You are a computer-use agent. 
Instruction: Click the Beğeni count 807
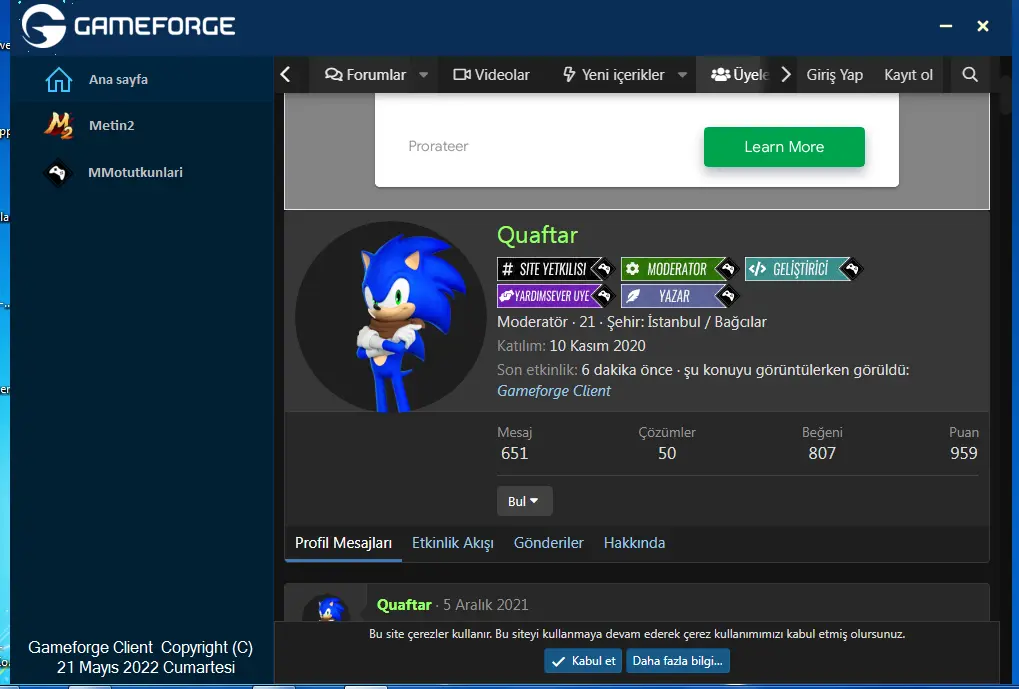pyautogui.click(x=822, y=453)
